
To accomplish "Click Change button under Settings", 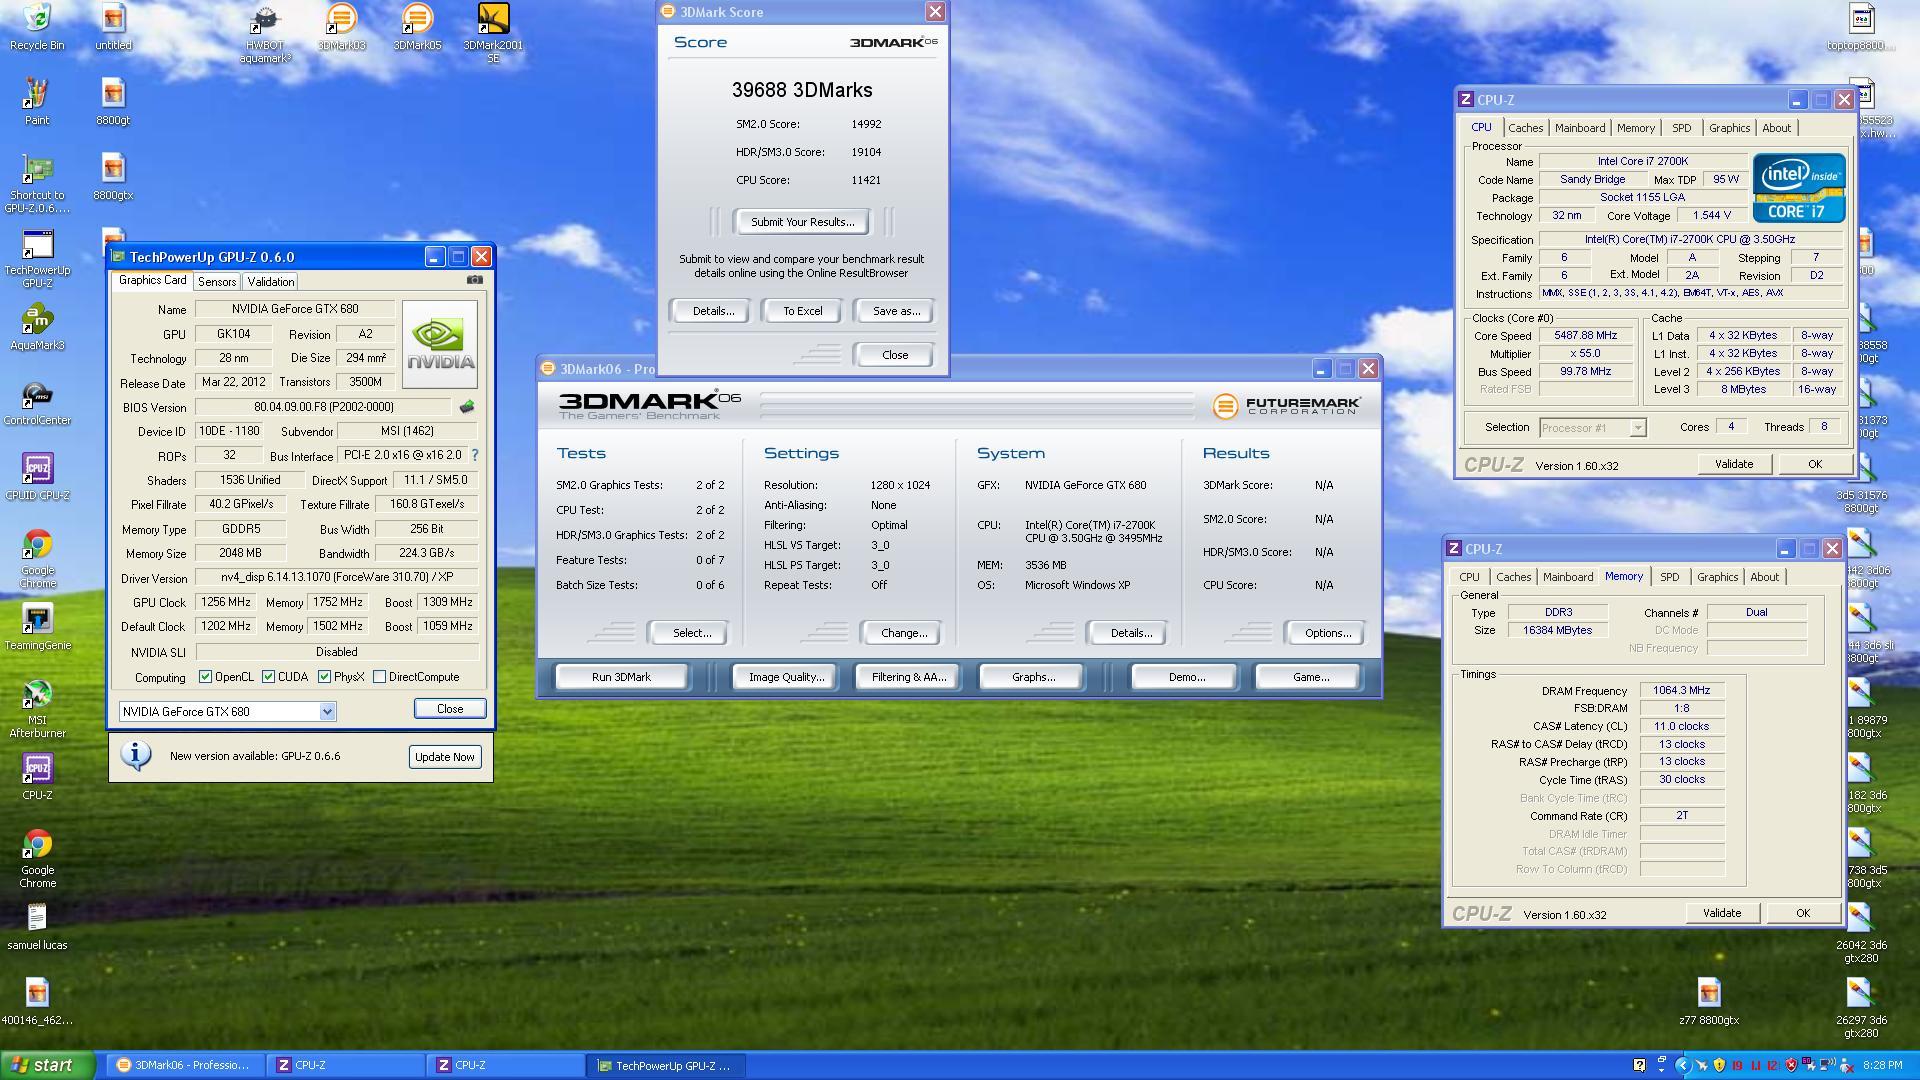I will [x=904, y=633].
